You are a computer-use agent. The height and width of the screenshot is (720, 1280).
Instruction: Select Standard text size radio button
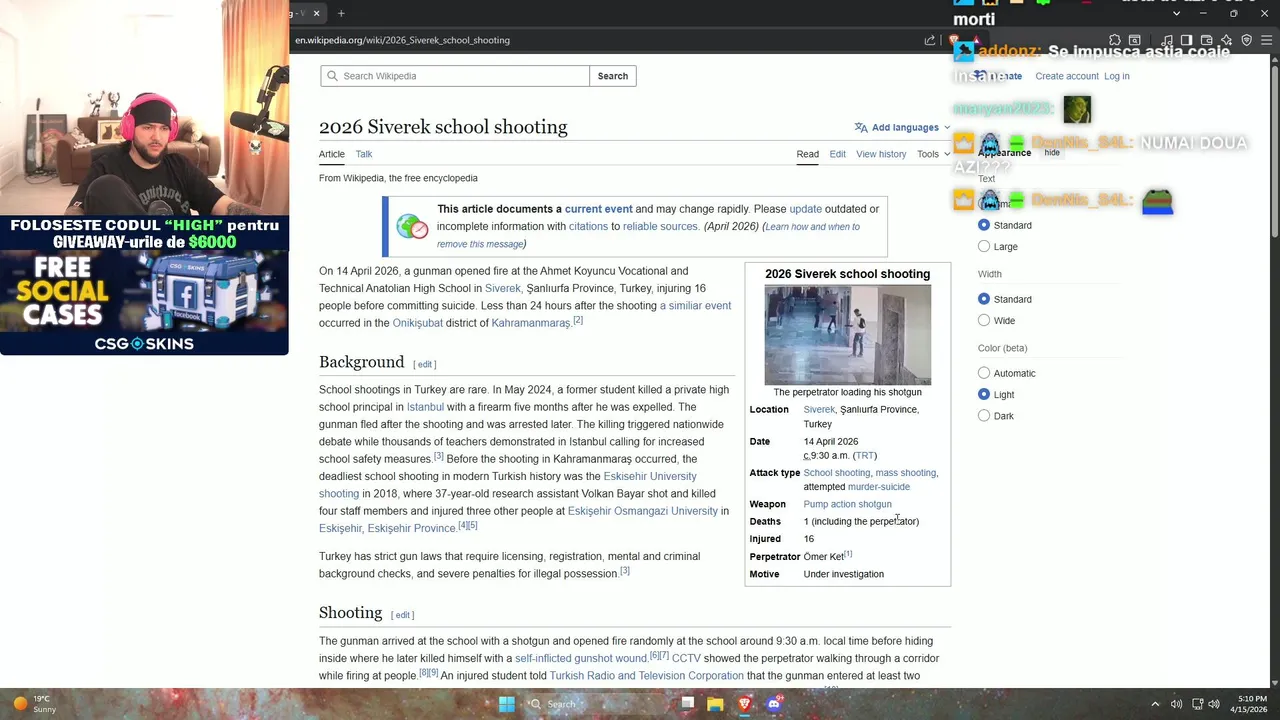coord(984,225)
